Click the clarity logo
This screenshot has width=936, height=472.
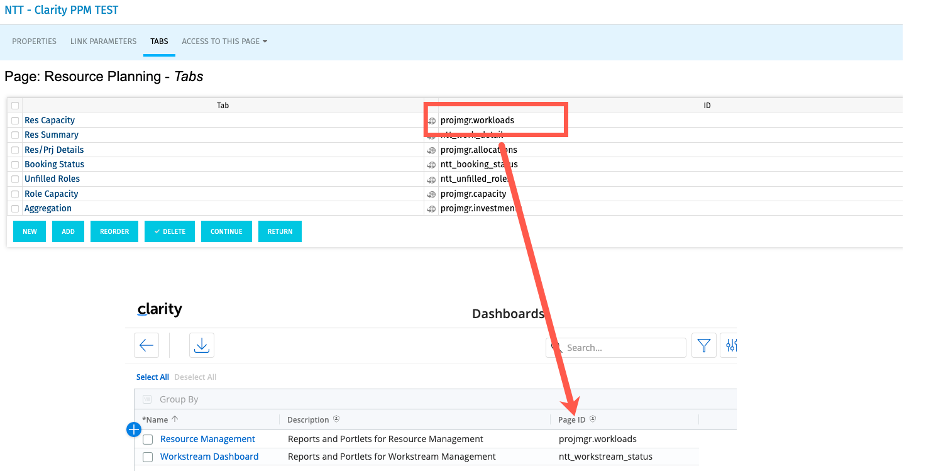pos(159,309)
